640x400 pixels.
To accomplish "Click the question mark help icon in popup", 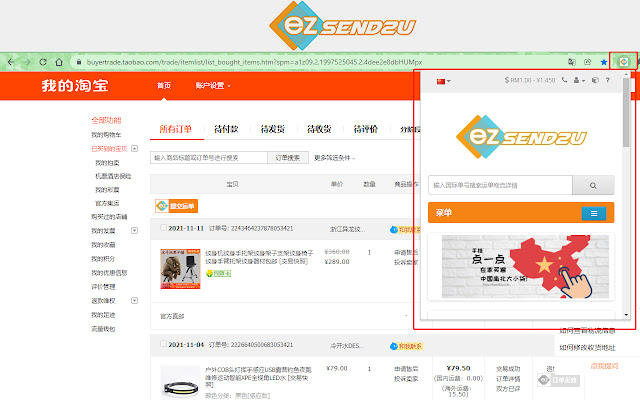I will pyautogui.click(x=607, y=80).
